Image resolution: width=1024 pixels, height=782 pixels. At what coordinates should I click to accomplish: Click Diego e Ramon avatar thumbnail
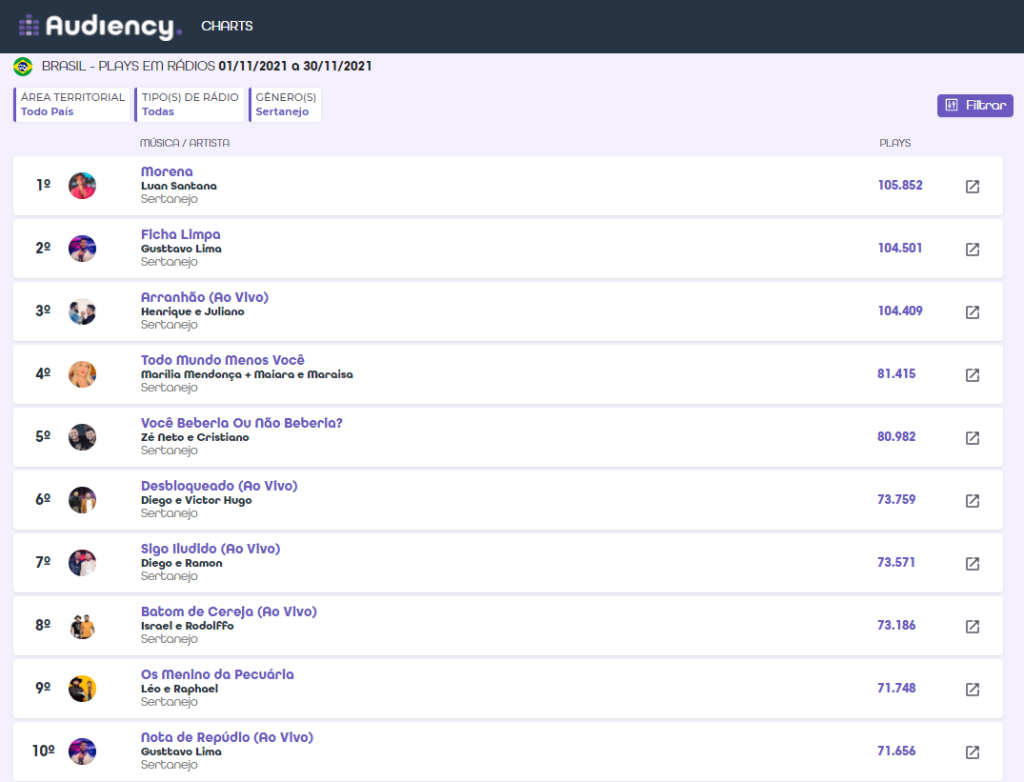click(82, 562)
